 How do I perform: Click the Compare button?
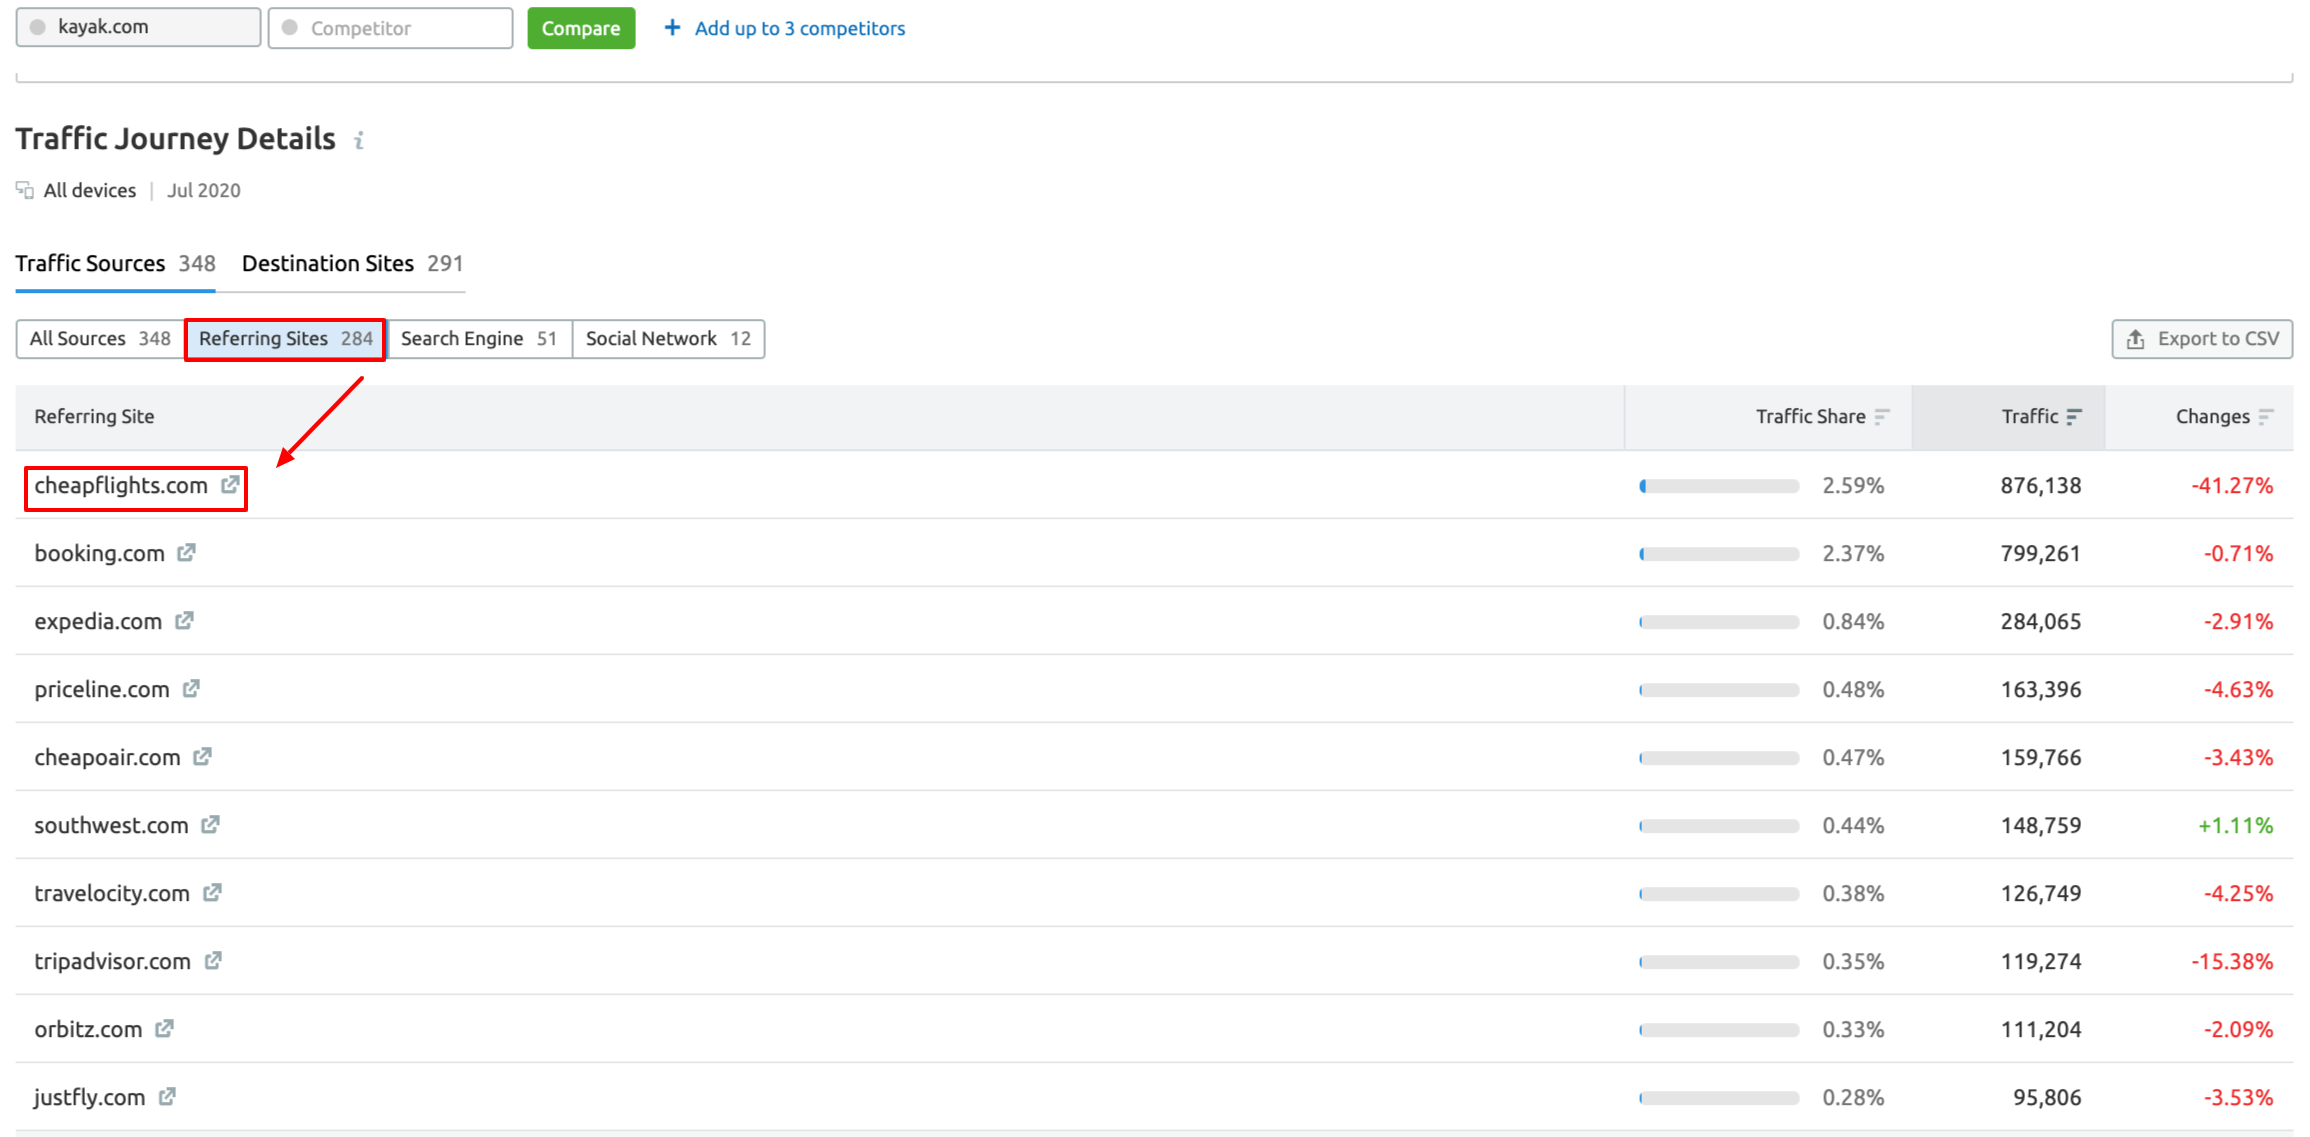pos(582,28)
